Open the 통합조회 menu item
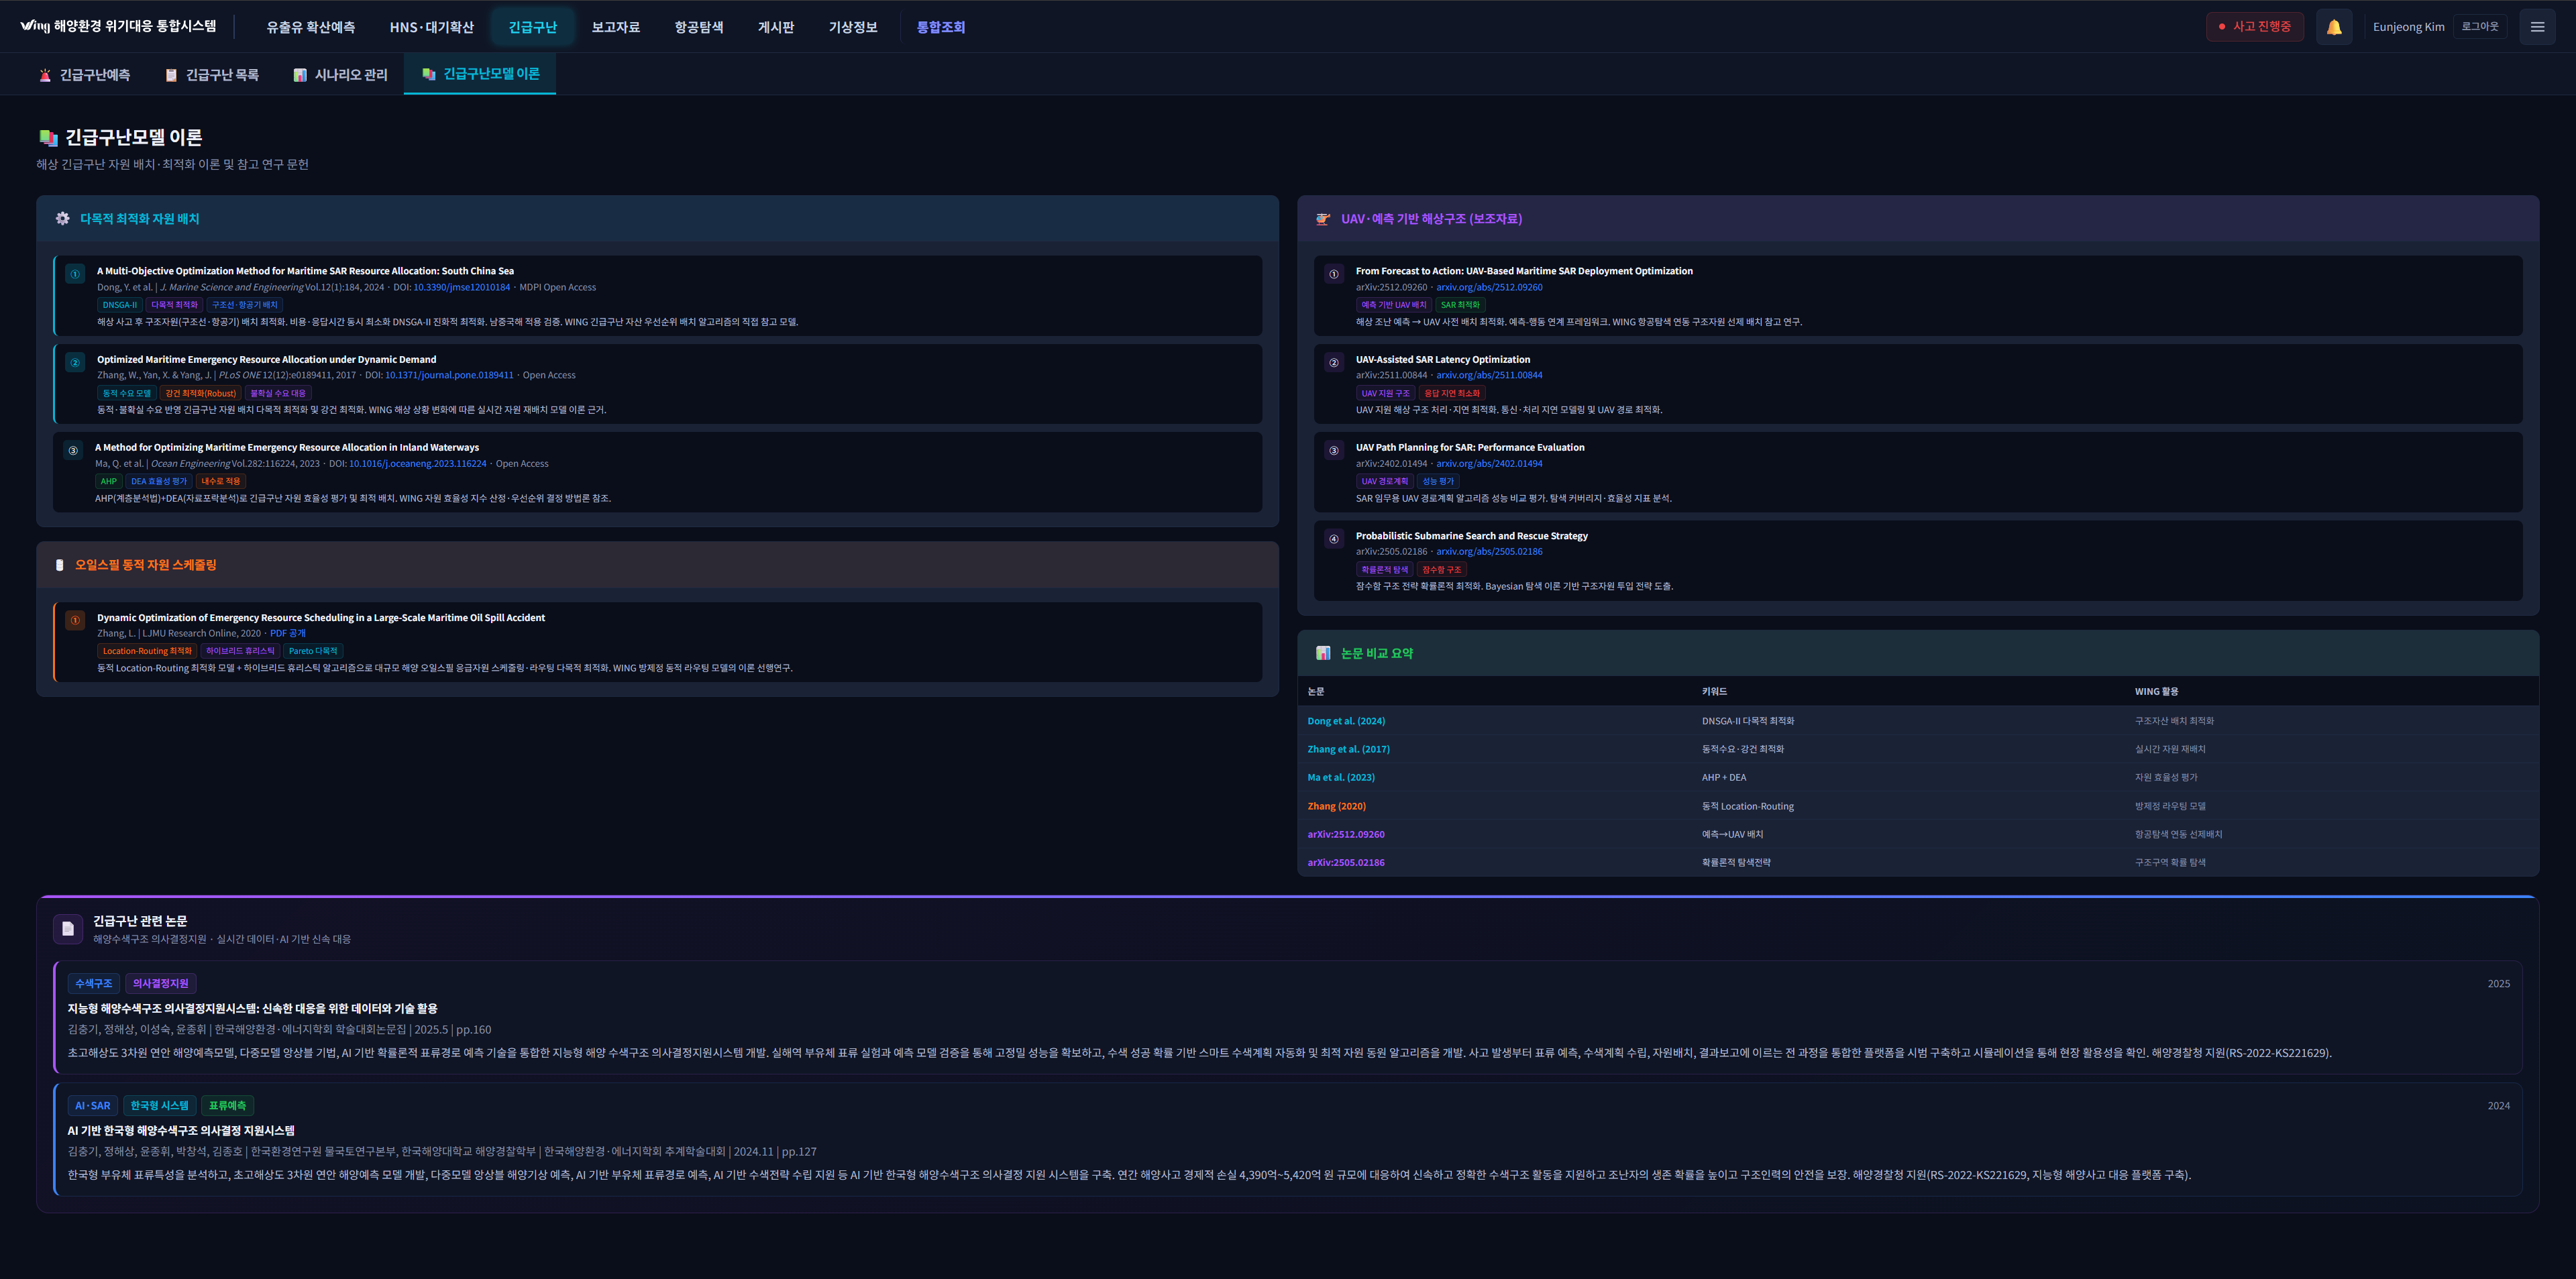Image resolution: width=2576 pixels, height=1279 pixels. pyautogui.click(x=940, y=27)
